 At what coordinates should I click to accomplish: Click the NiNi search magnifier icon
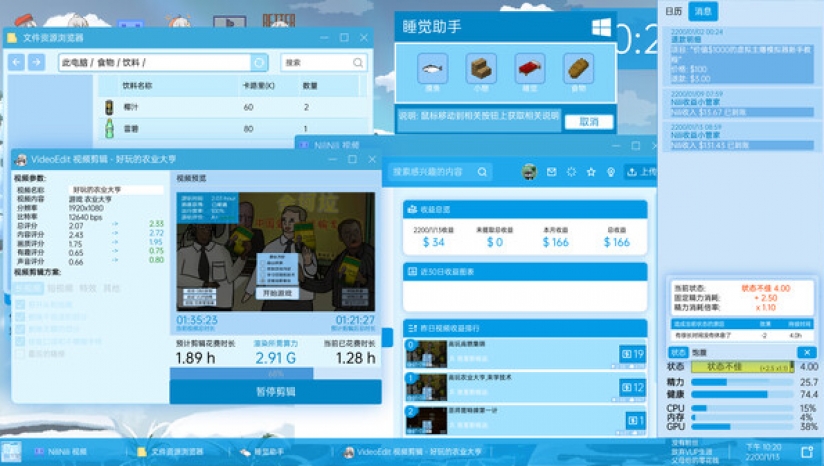coord(482,172)
